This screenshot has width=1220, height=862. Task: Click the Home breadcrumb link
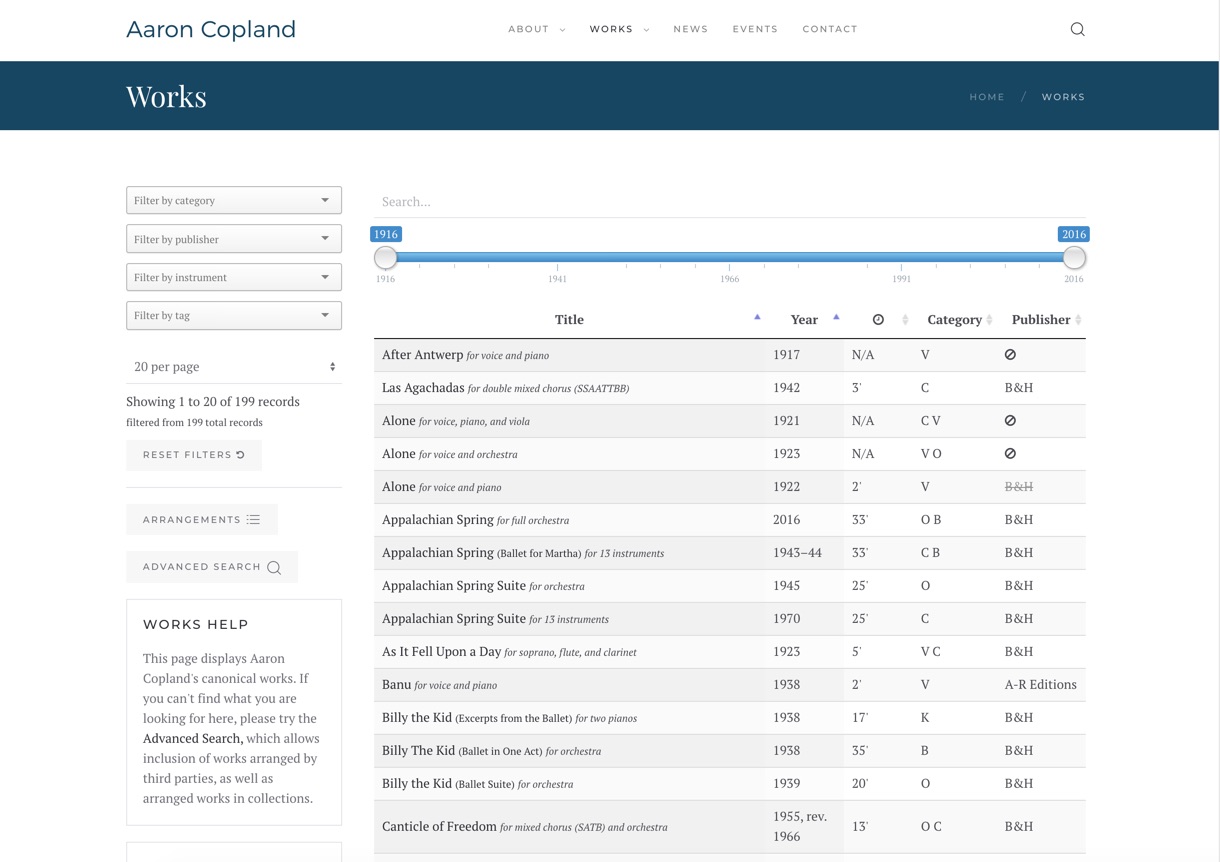tap(987, 97)
